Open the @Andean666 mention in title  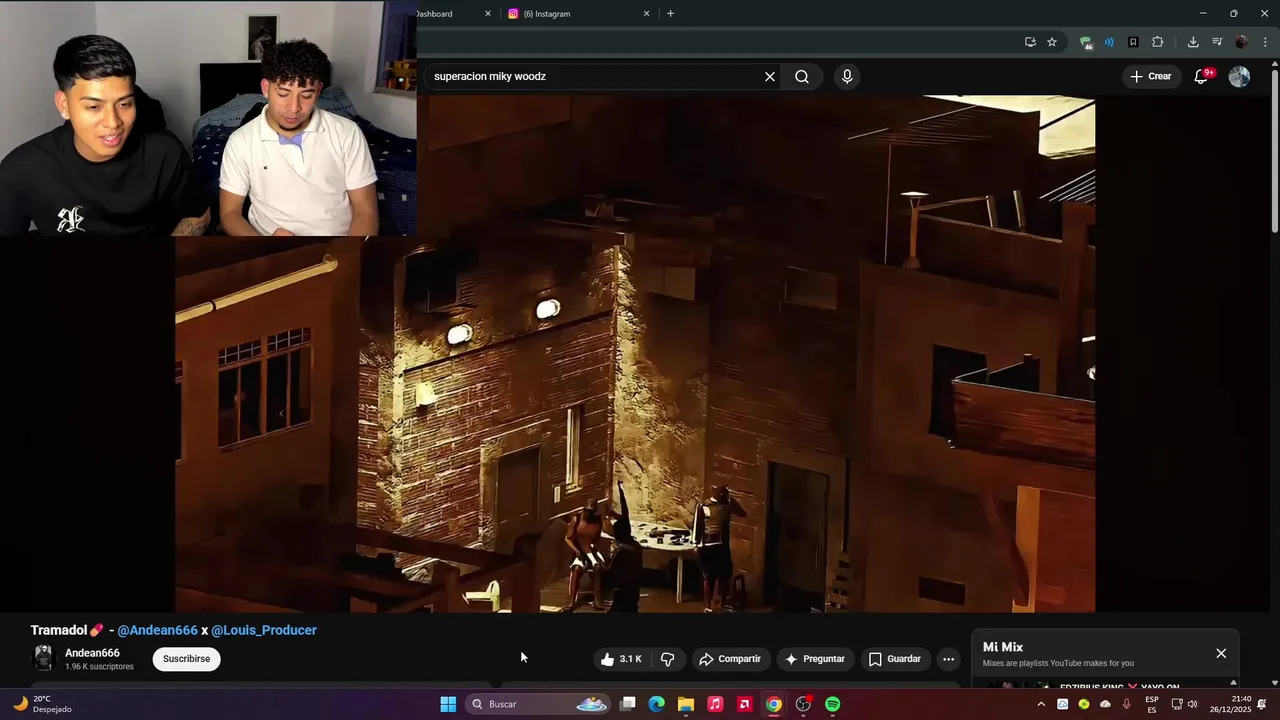(157, 630)
